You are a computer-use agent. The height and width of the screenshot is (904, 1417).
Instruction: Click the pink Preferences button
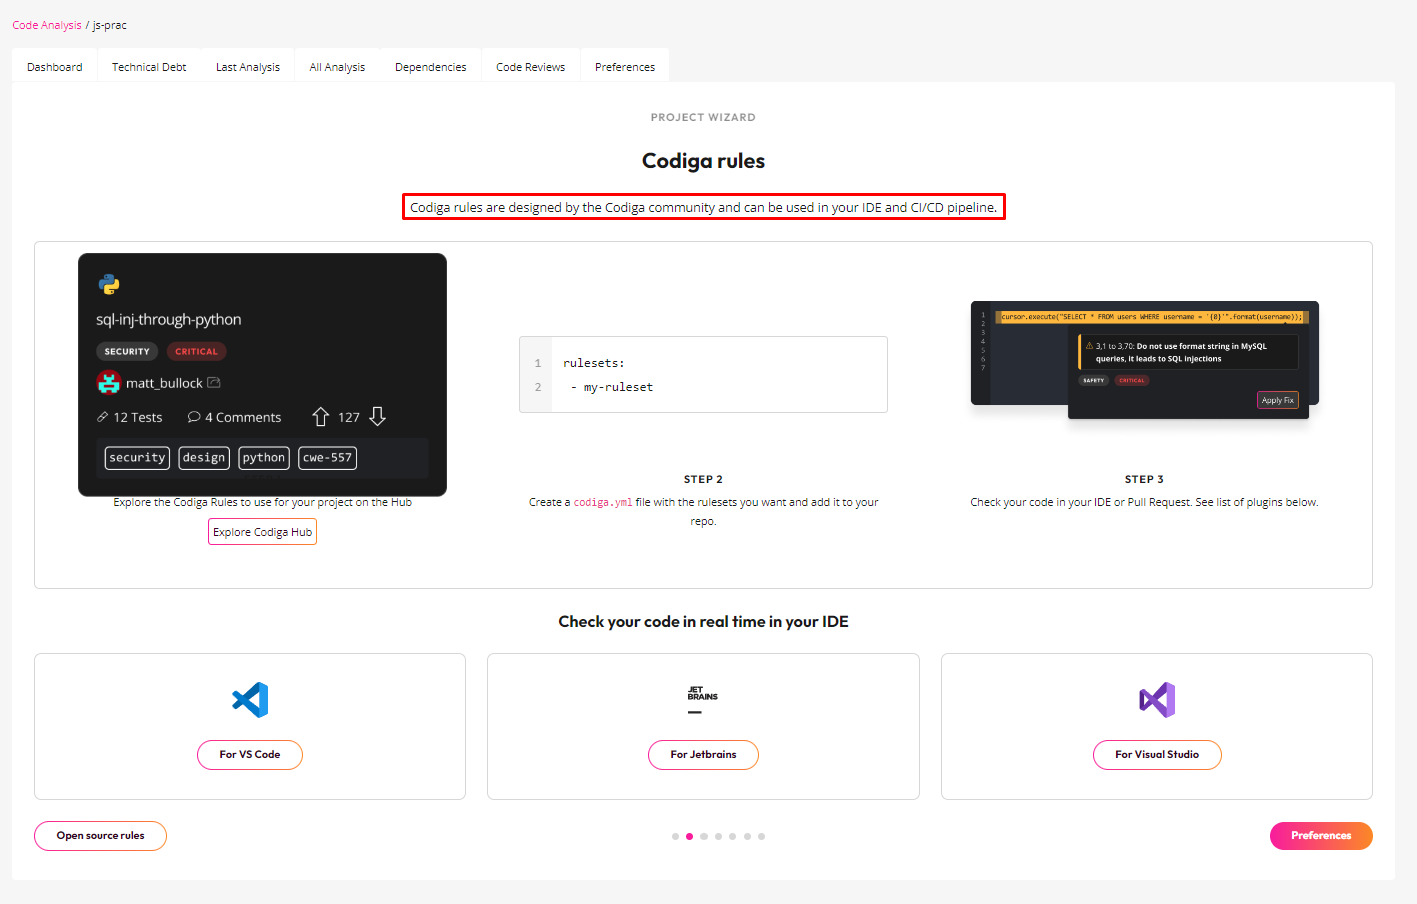click(1321, 836)
